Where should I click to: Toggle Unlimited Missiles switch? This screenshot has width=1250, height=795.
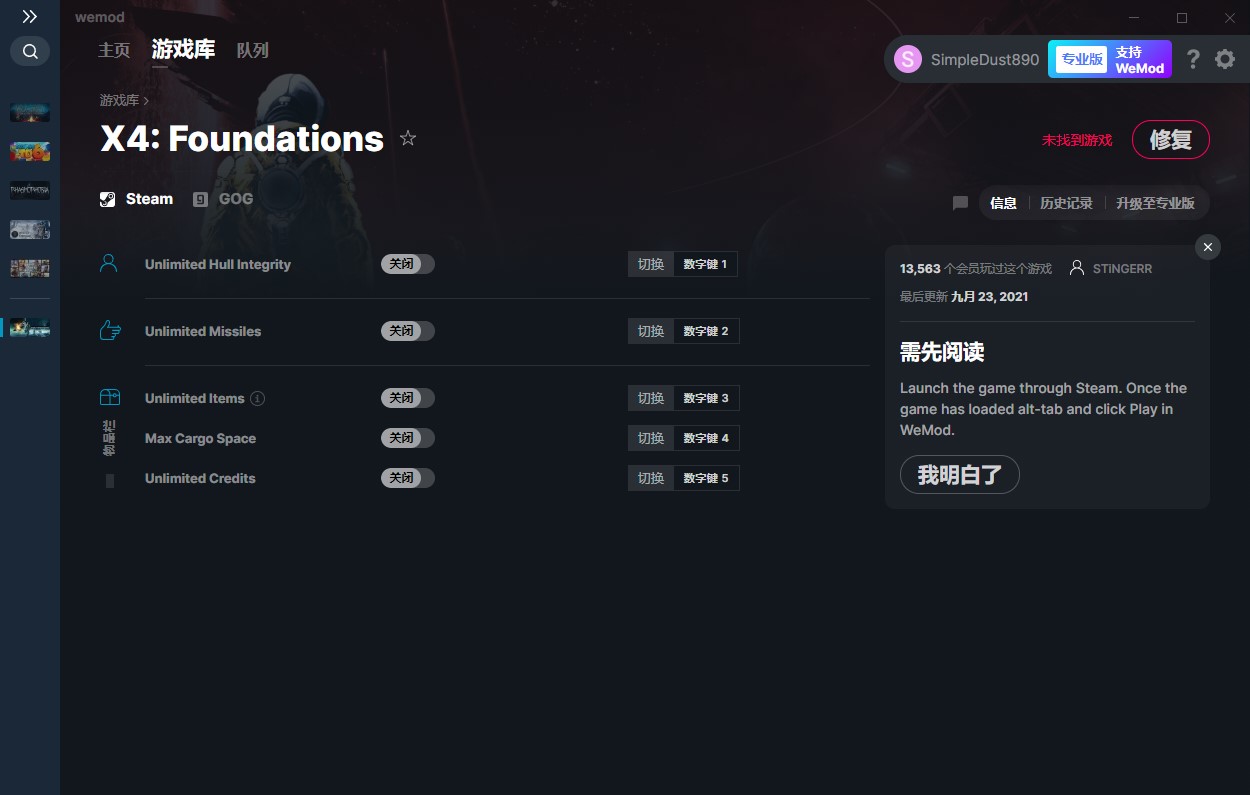pos(408,331)
